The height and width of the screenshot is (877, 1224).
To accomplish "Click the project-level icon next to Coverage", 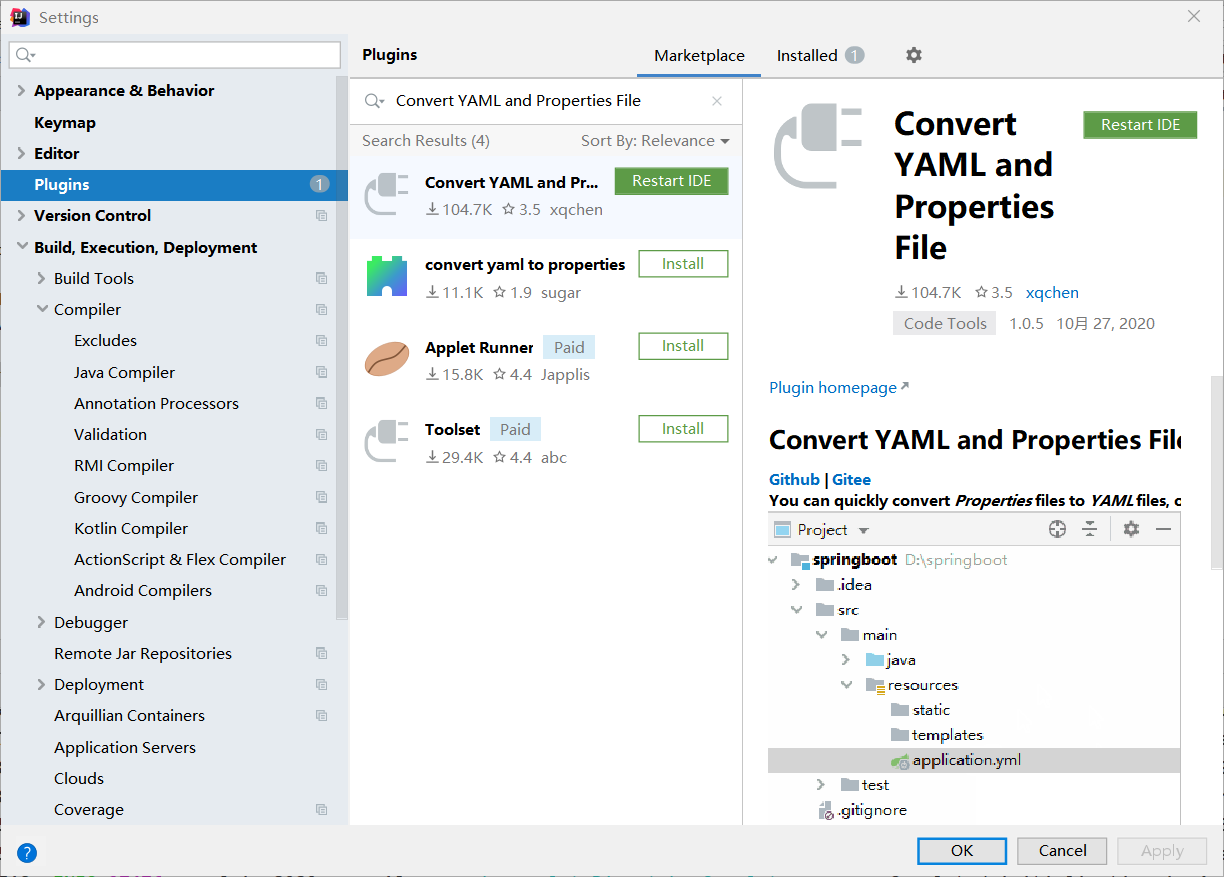I will coord(321,809).
